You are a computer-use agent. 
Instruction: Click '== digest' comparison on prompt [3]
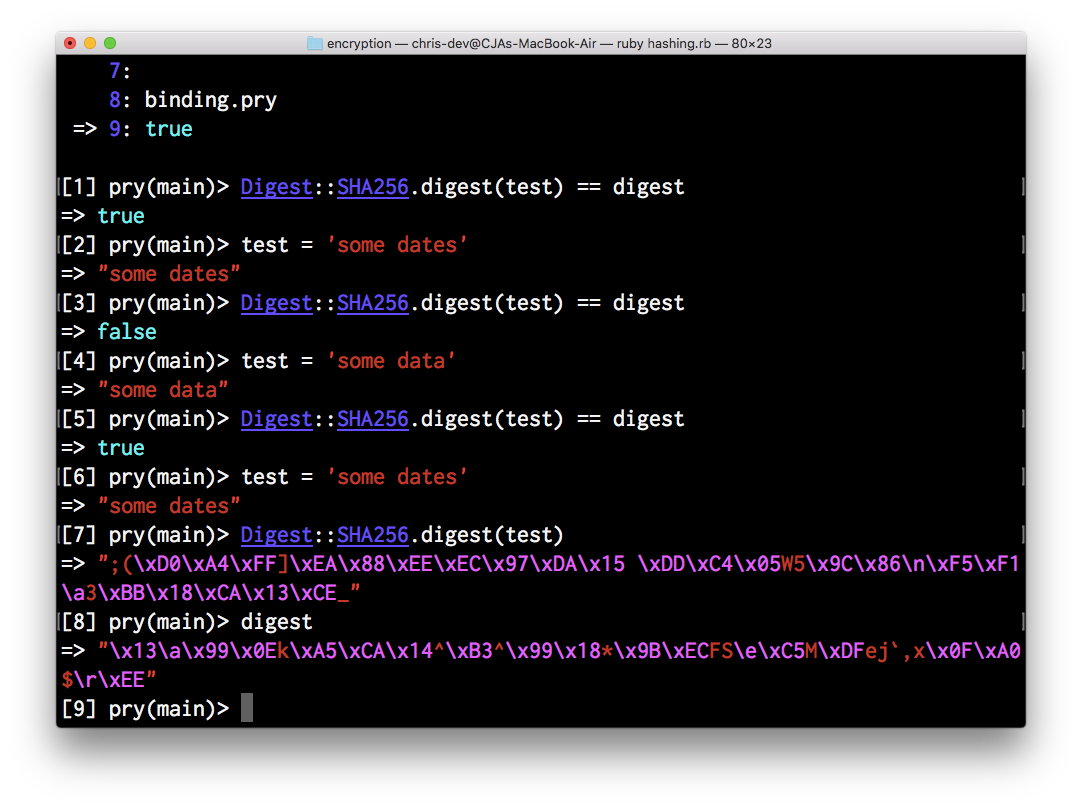(630, 303)
